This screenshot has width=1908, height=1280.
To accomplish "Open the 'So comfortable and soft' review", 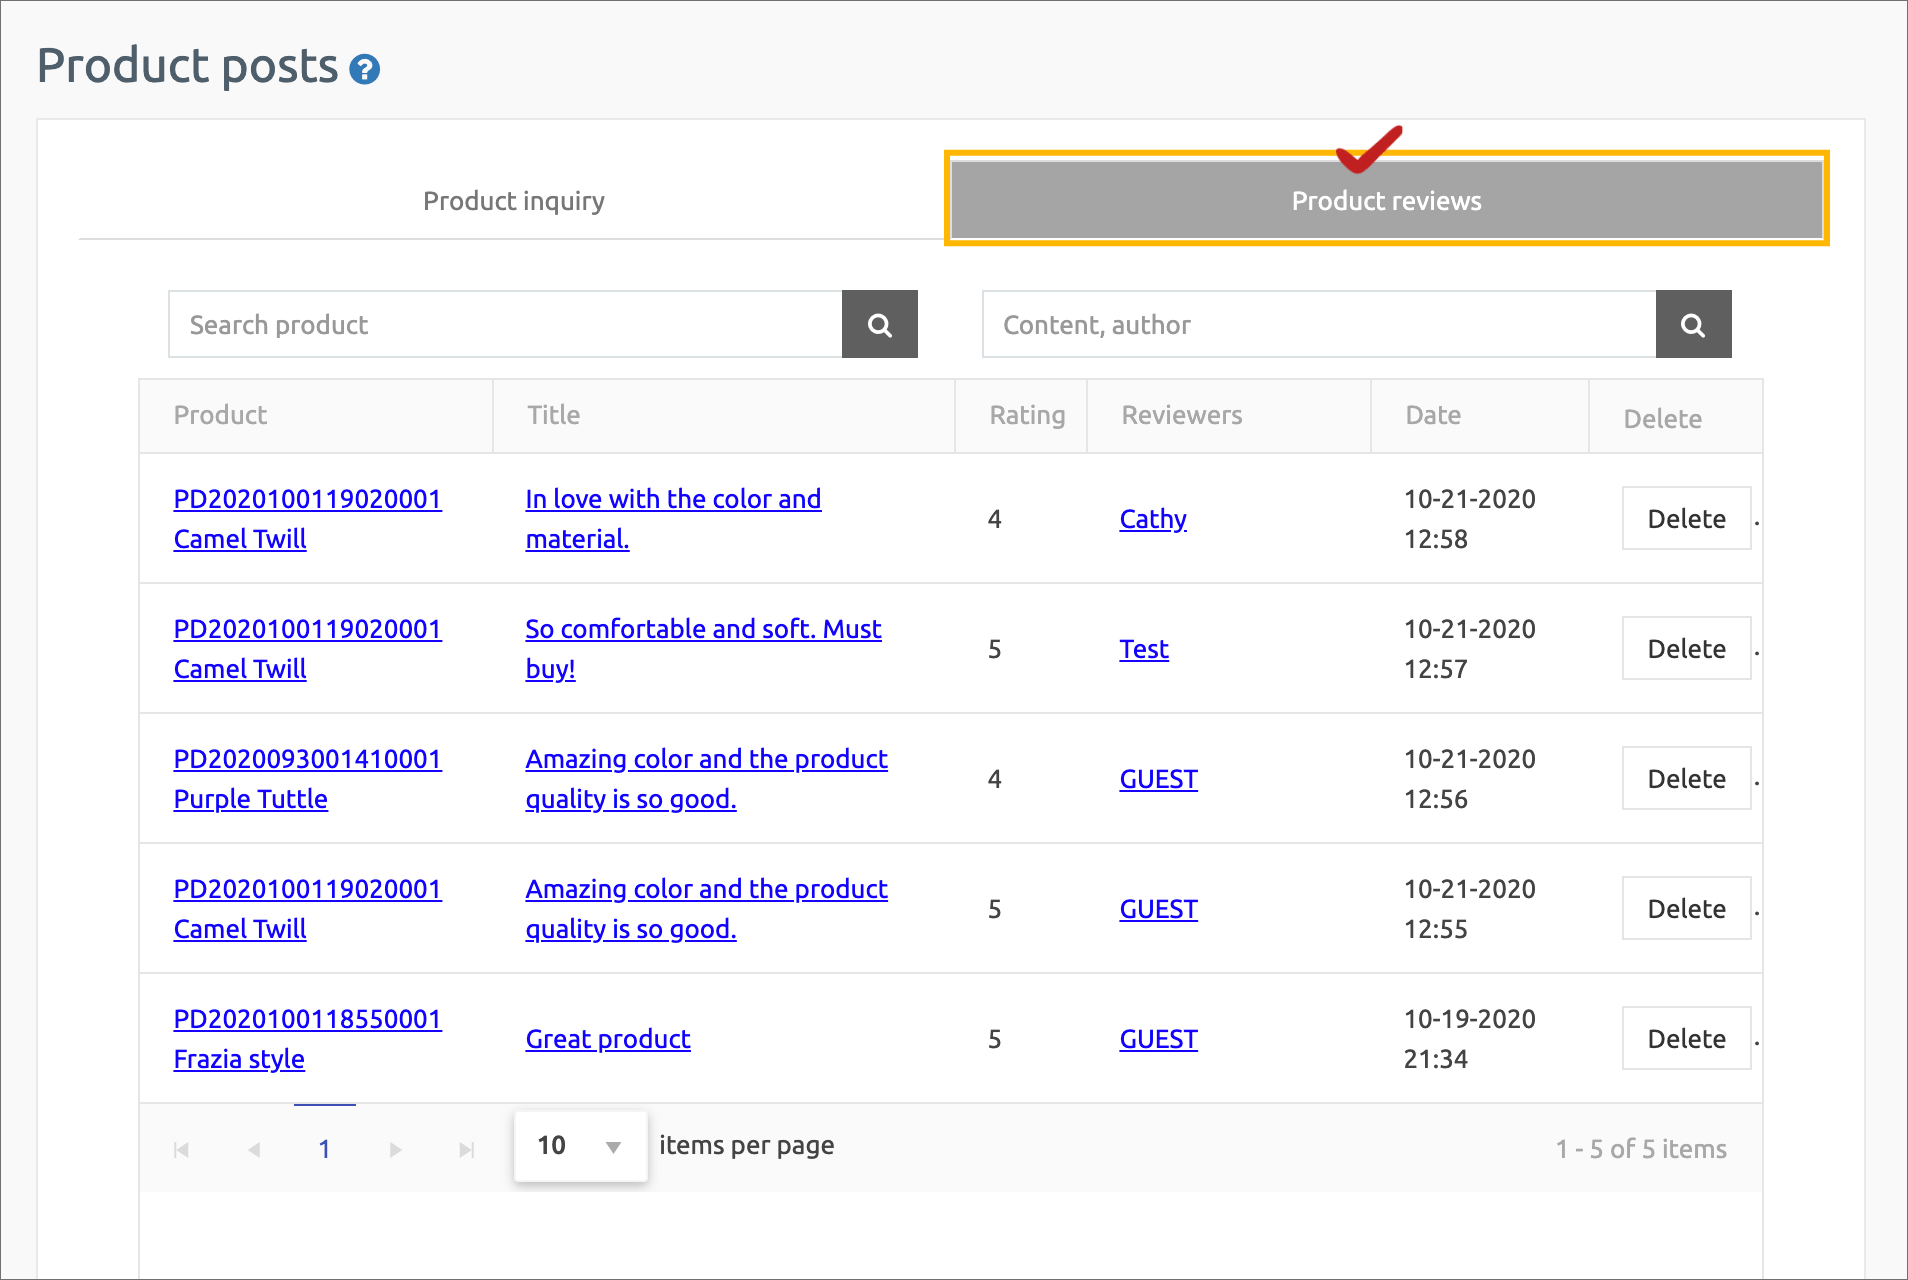I will tap(702, 630).
